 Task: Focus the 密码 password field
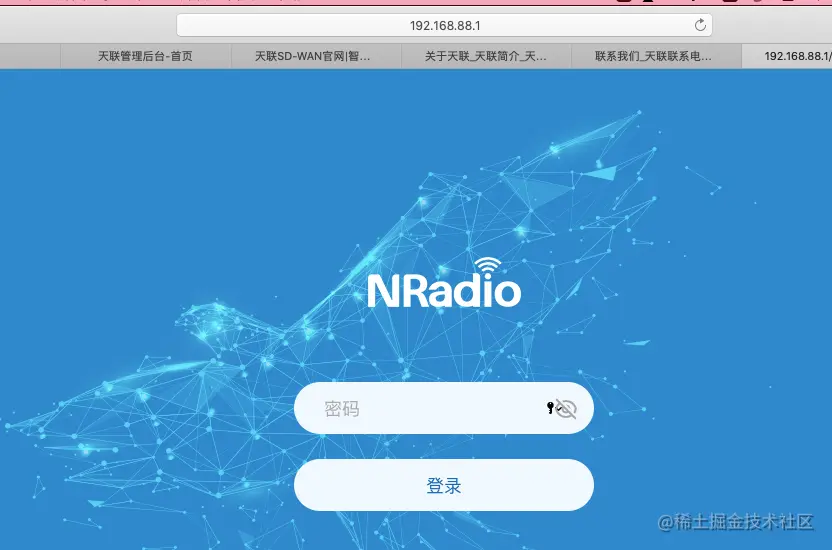[x=444, y=408]
